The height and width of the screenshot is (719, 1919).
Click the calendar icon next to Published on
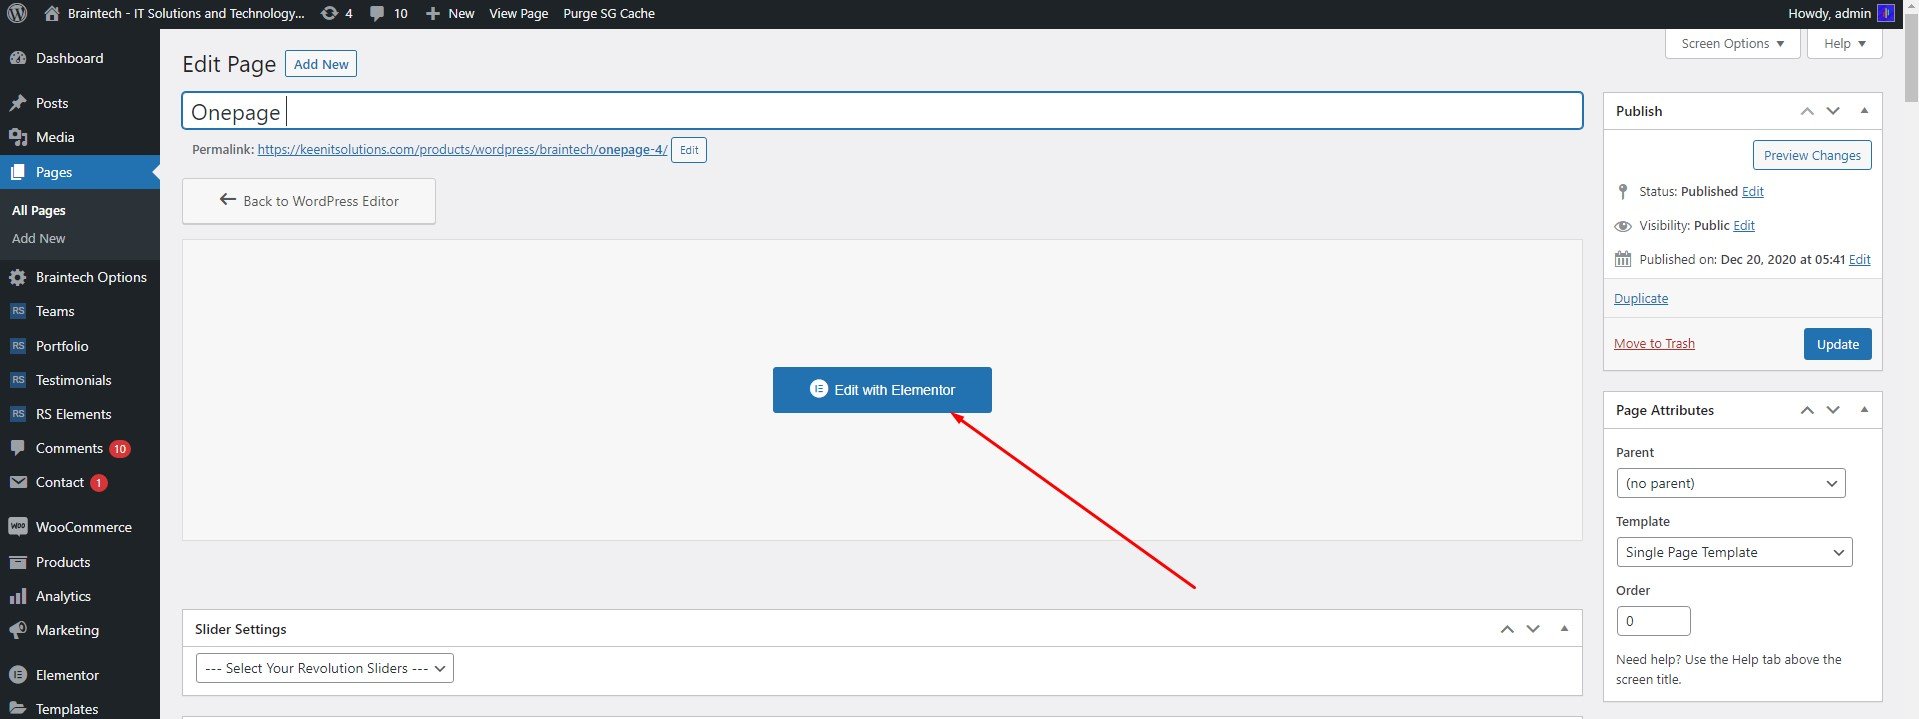[x=1623, y=259]
